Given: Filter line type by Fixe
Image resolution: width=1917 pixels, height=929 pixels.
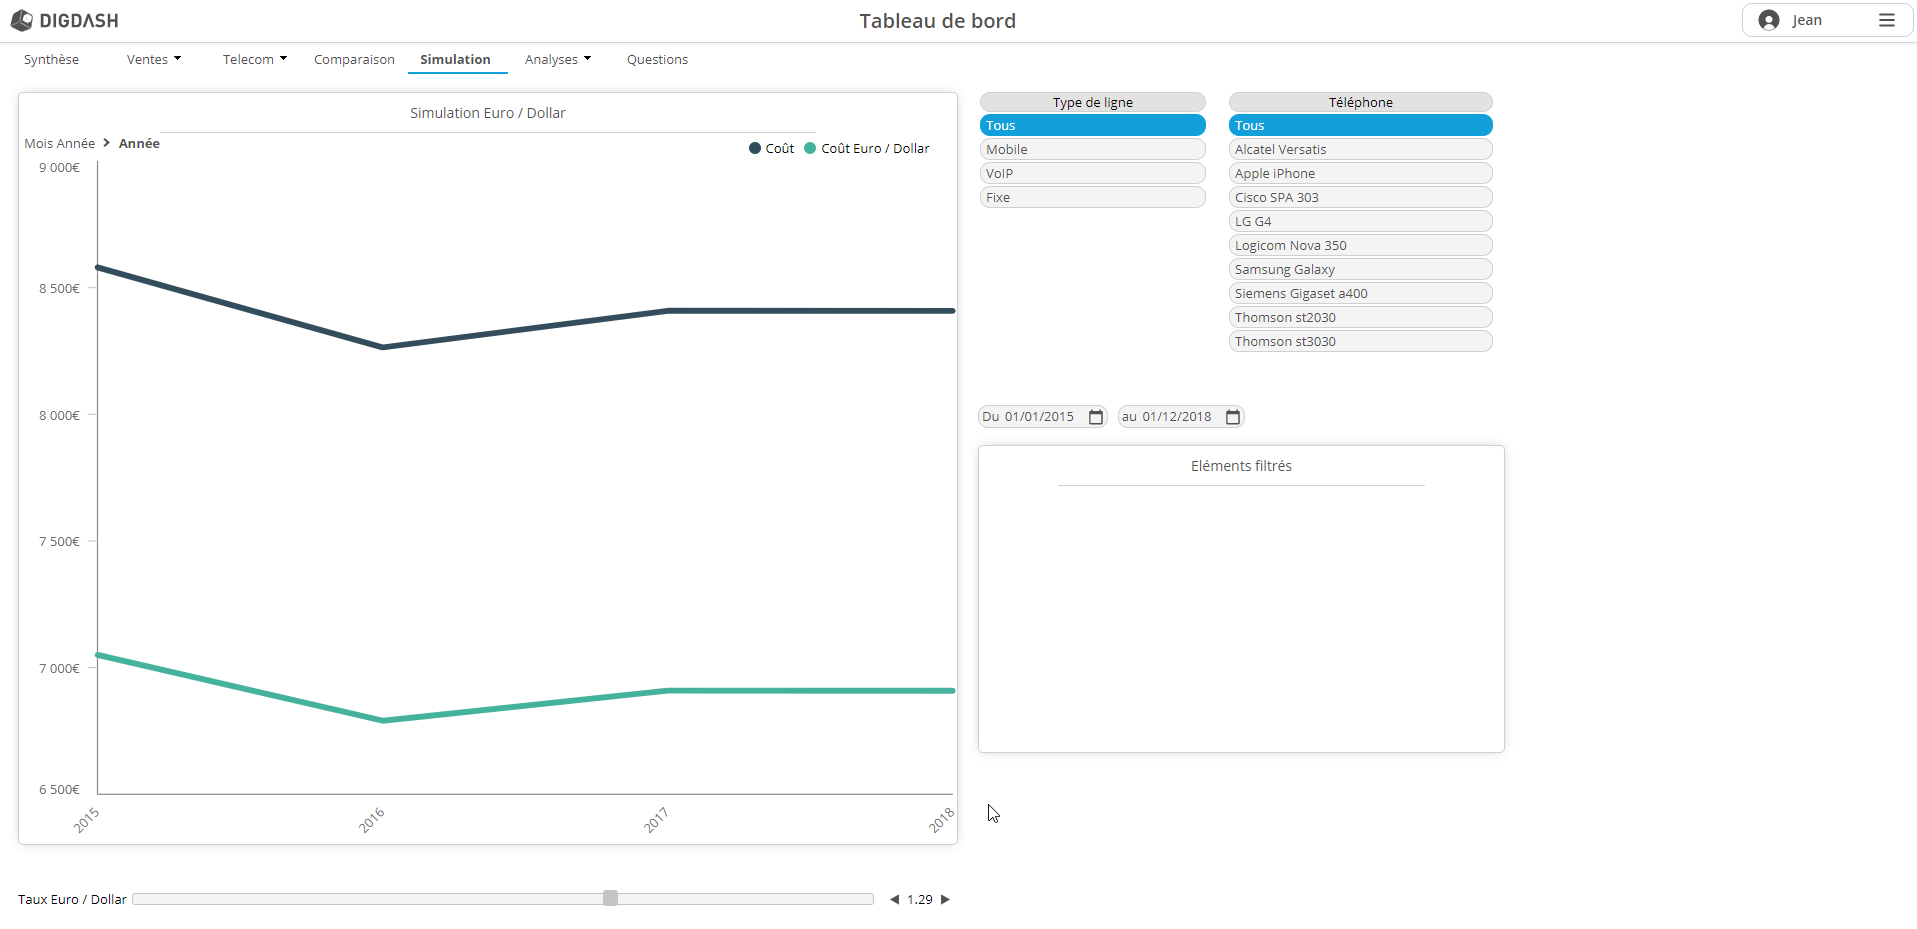Looking at the screenshot, I should coord(1092,197).
